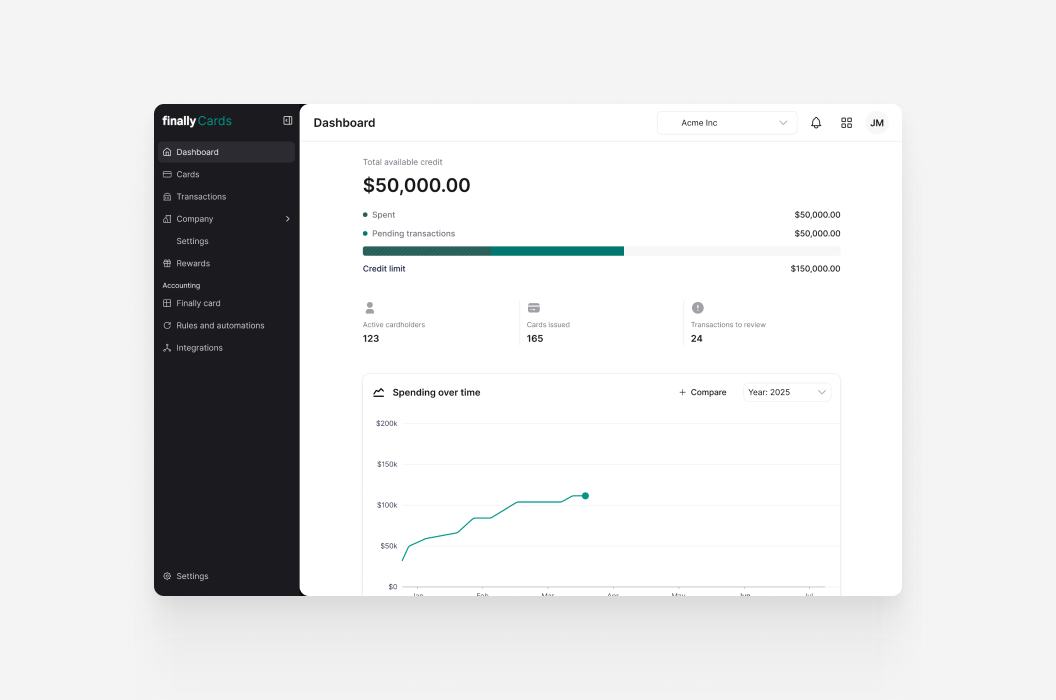1056x700 pixels.
Task: Click the latest data point on the chart
Action: click(x=585, y=496)
